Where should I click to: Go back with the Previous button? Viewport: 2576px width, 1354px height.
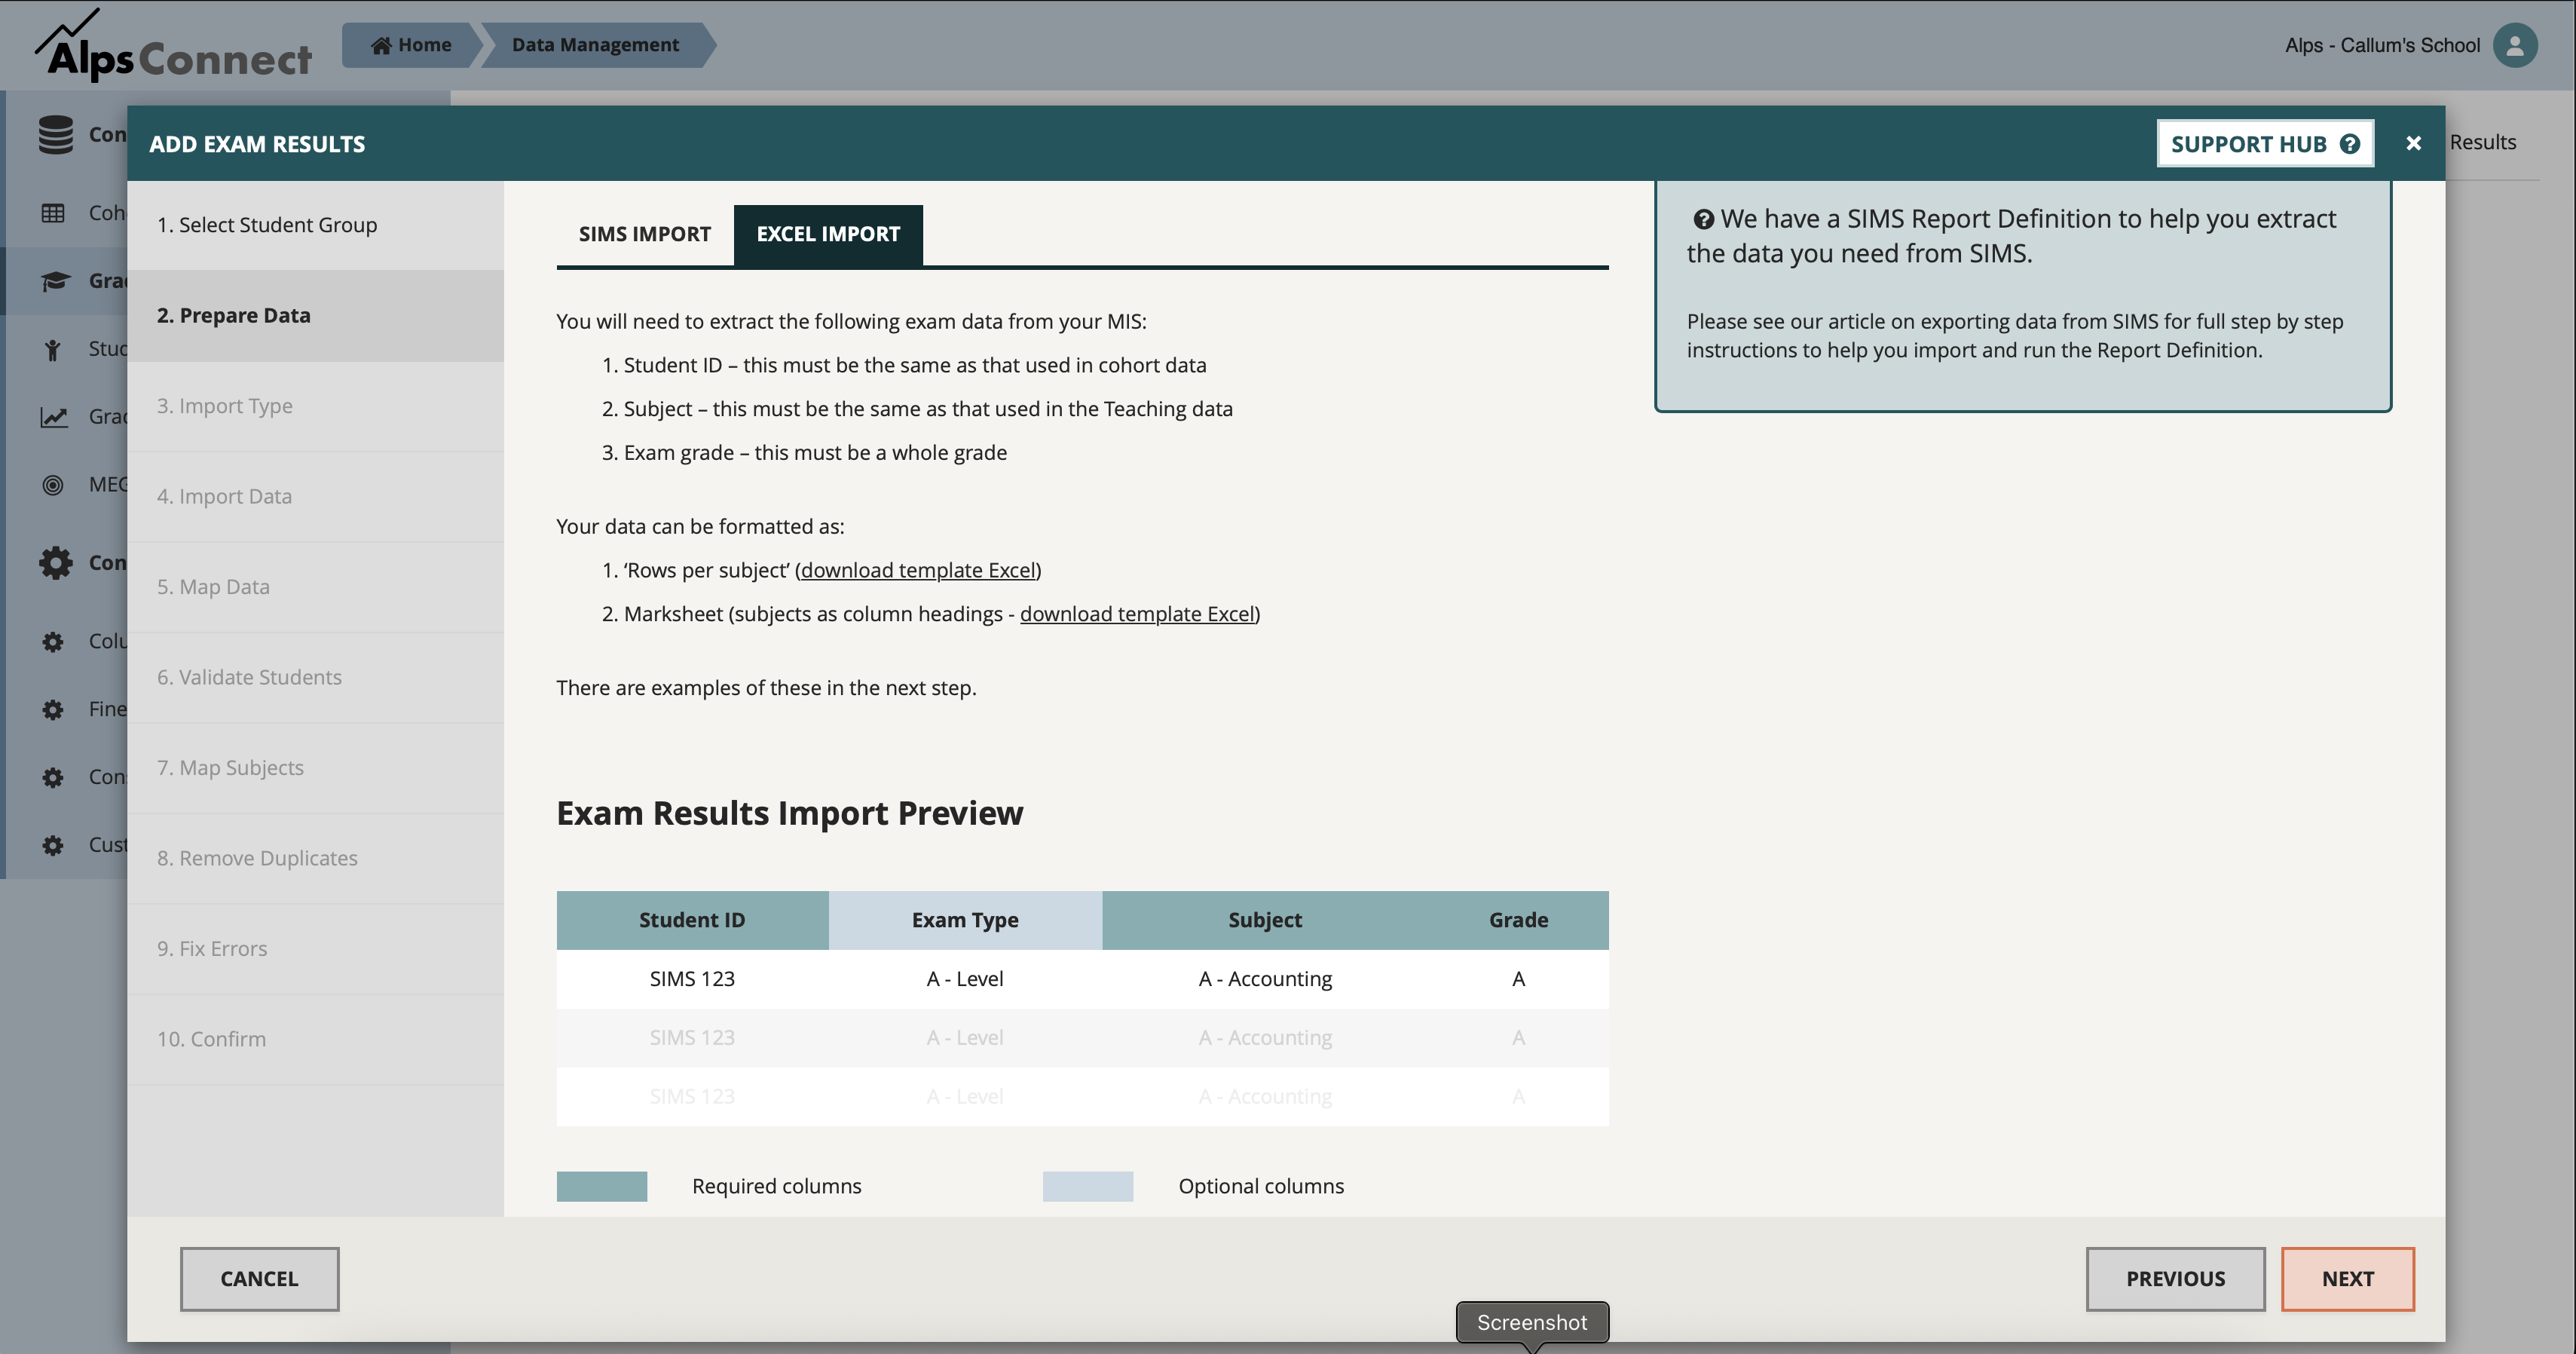[2175, 1279]
